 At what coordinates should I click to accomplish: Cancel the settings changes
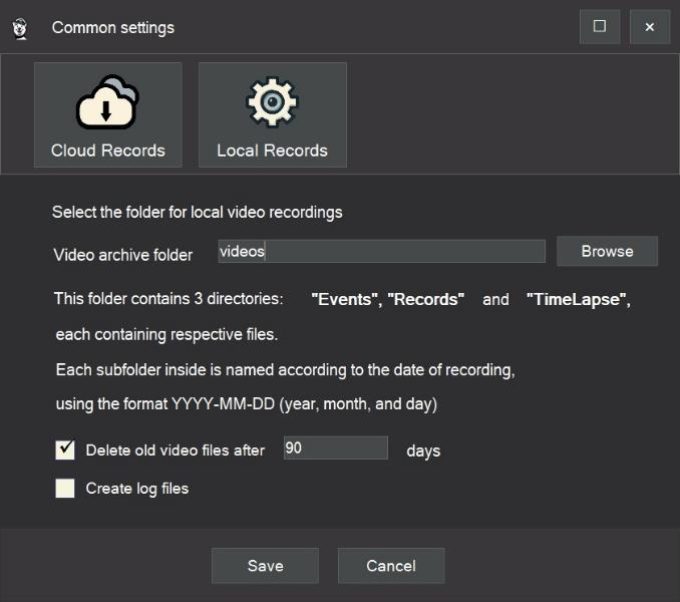(x=391, y=566)
